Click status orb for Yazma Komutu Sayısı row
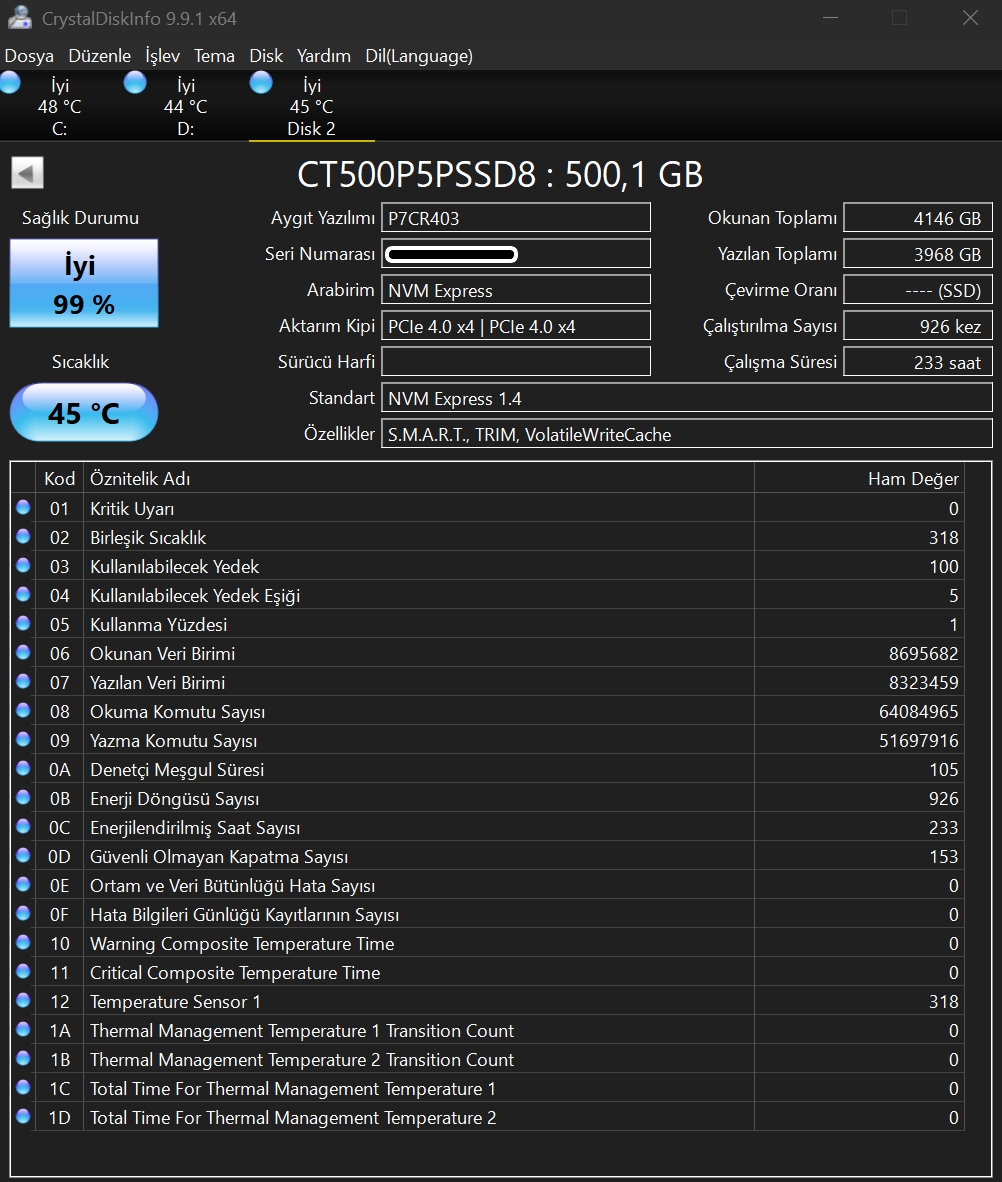1002x1182 pixels. tap(23, 740)
